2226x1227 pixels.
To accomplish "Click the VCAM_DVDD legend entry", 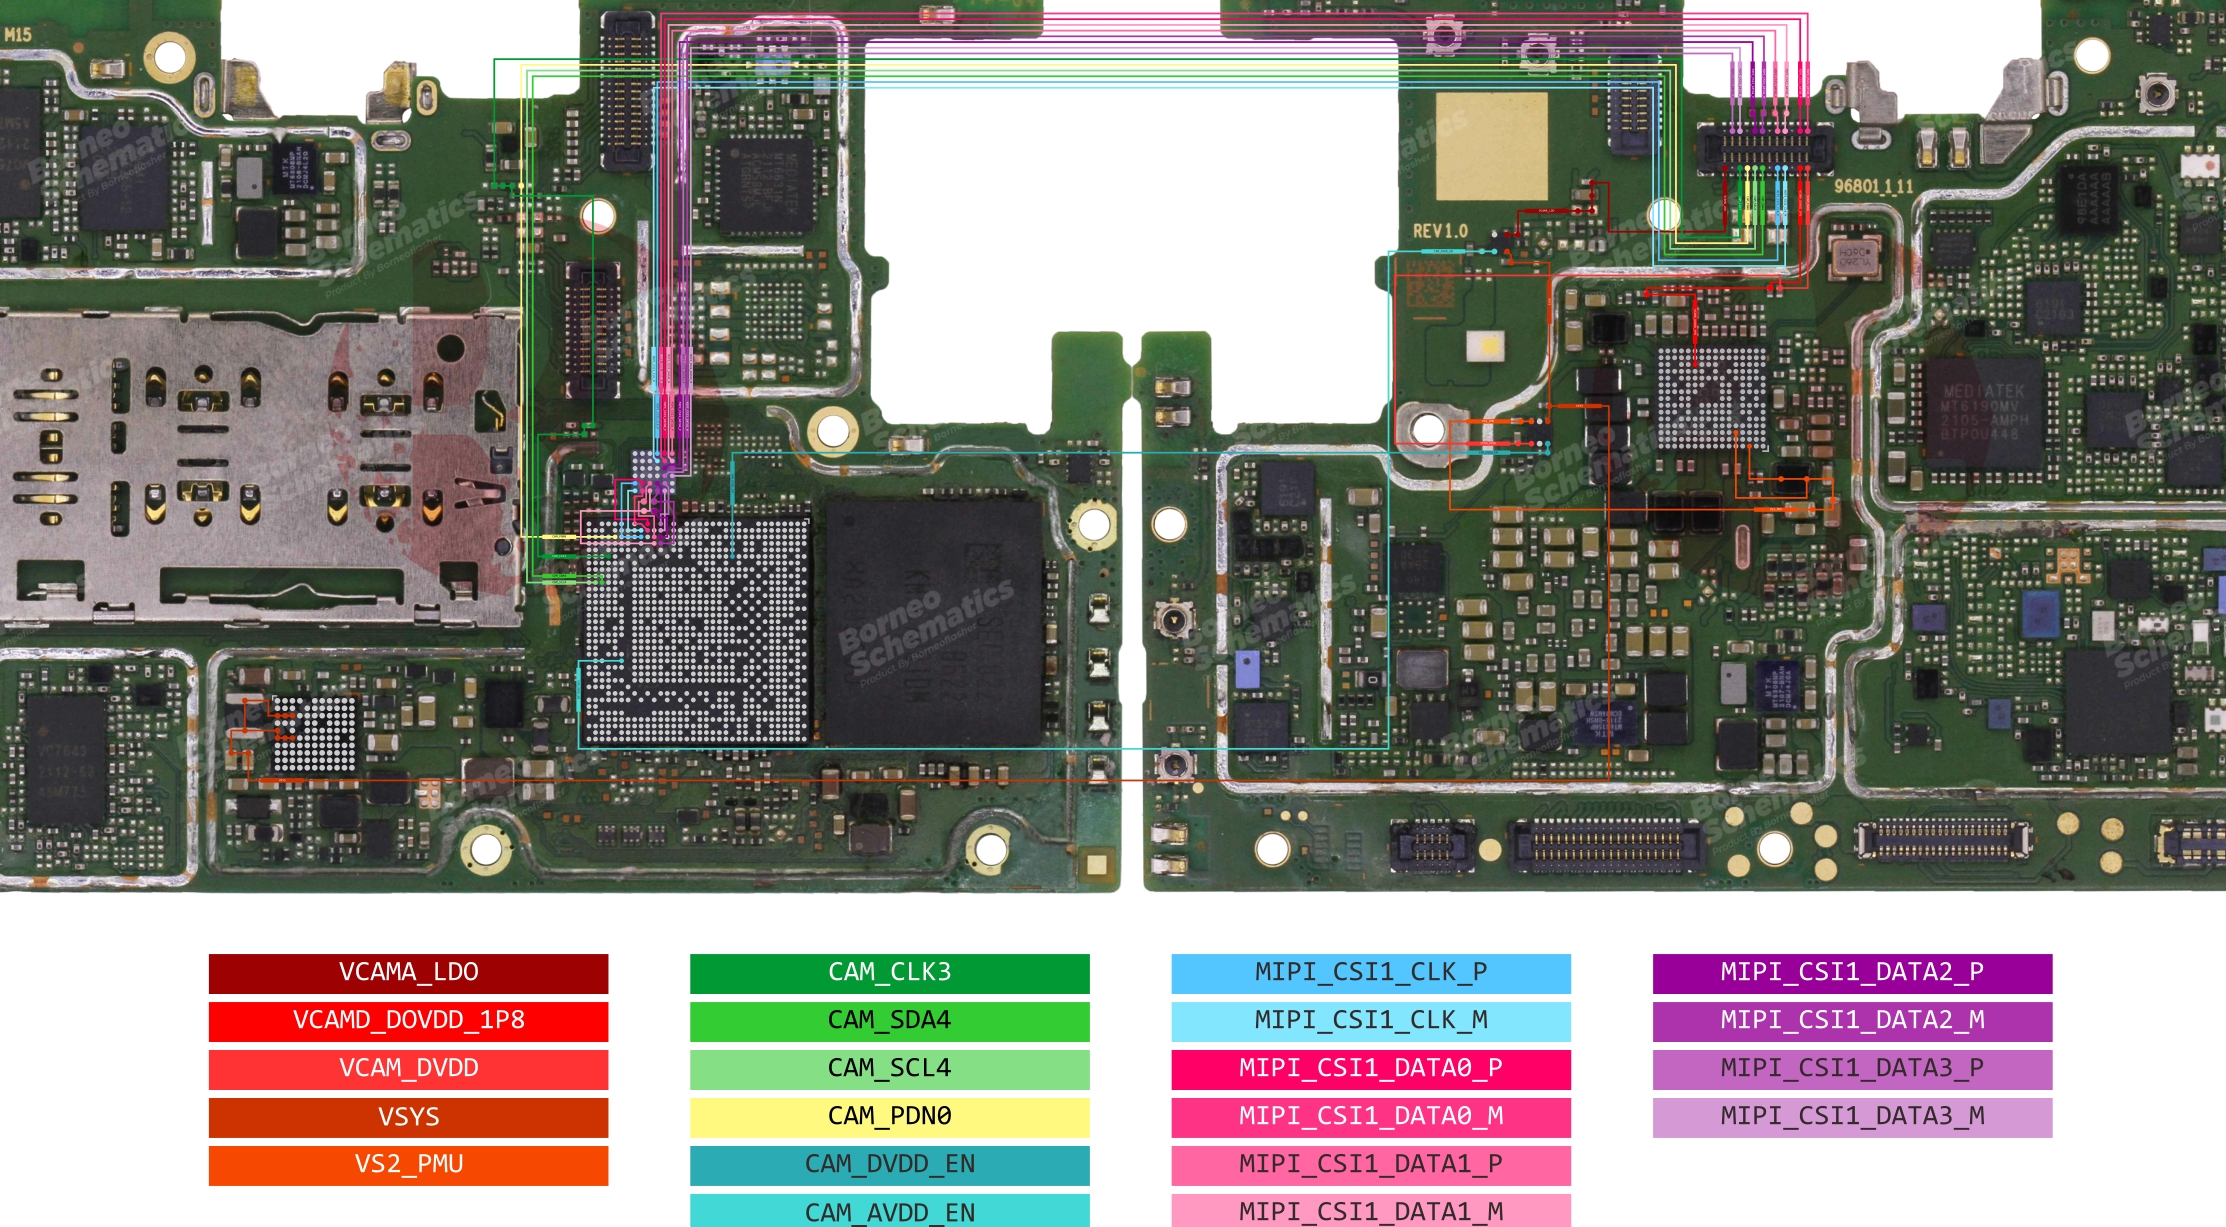I will pyautogui.click(x=408, y=1069).
